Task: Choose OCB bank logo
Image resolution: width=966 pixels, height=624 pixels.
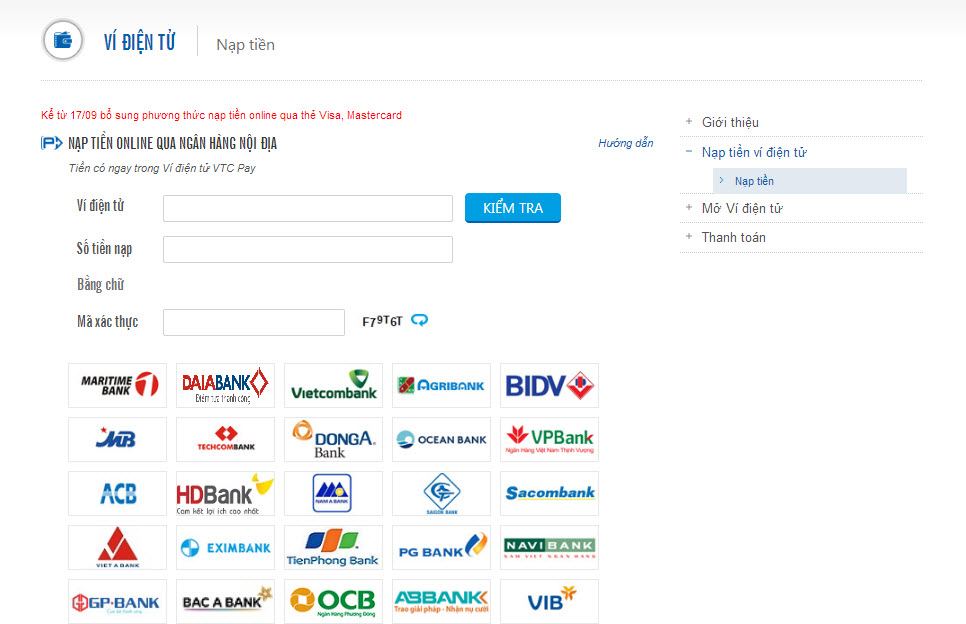Action: [333, 601]
